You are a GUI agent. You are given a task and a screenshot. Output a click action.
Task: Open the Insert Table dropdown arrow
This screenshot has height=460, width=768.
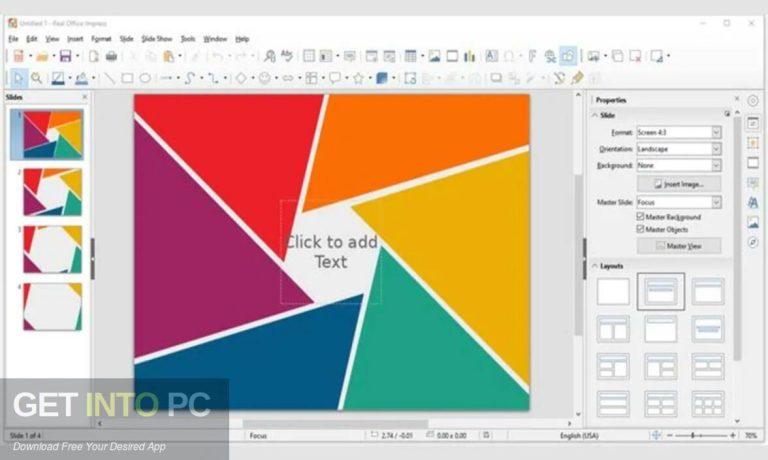[422, 56]
